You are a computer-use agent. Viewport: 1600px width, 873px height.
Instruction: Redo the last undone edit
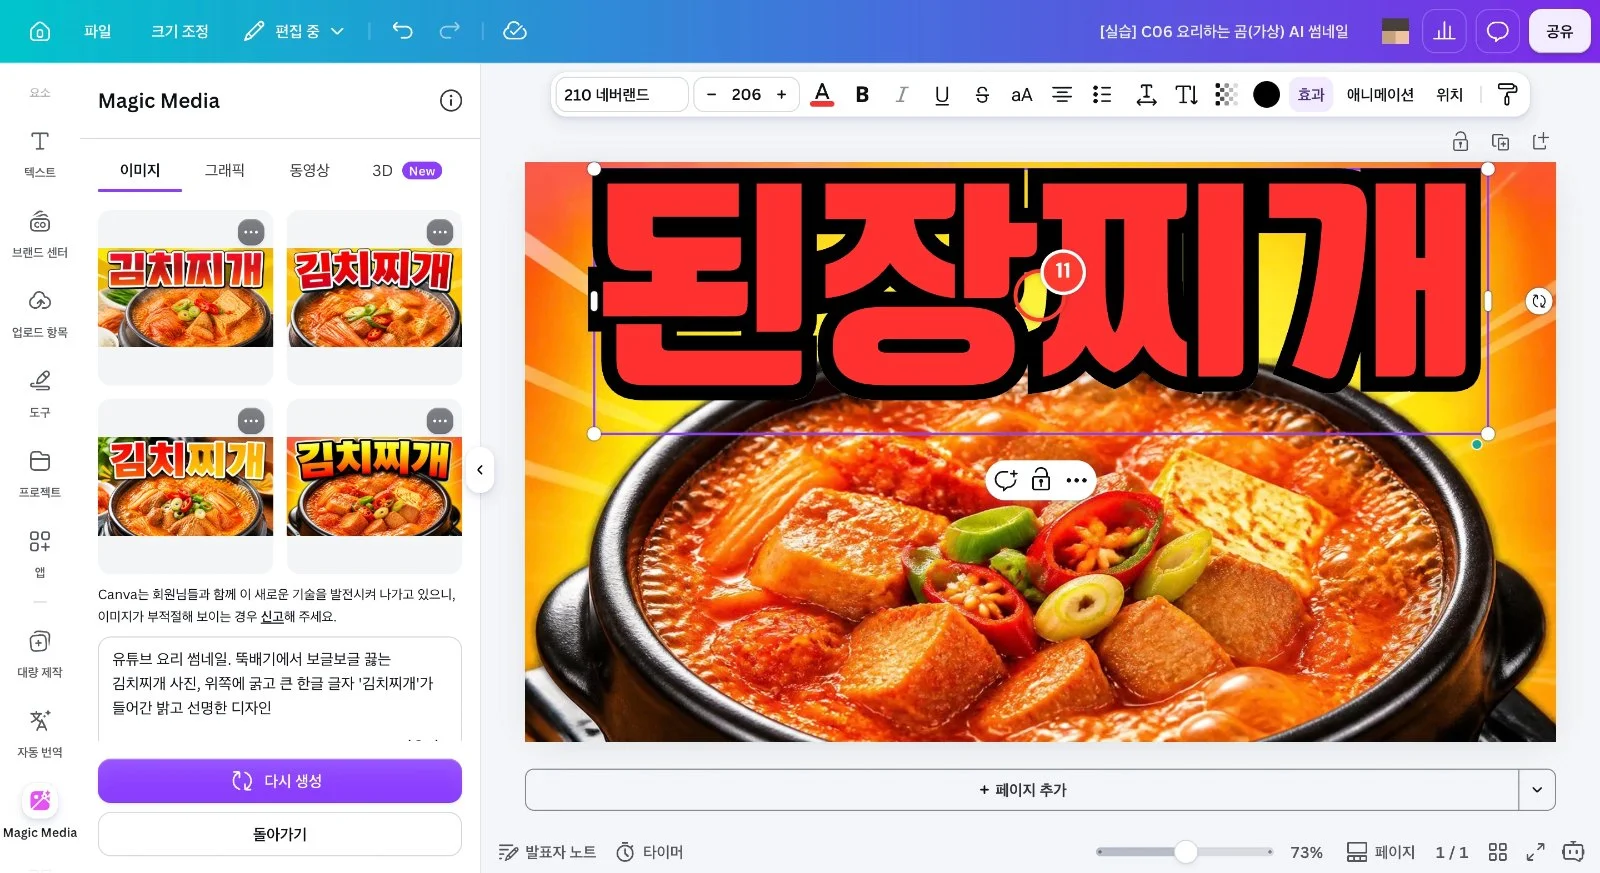(x=450, y=31)
